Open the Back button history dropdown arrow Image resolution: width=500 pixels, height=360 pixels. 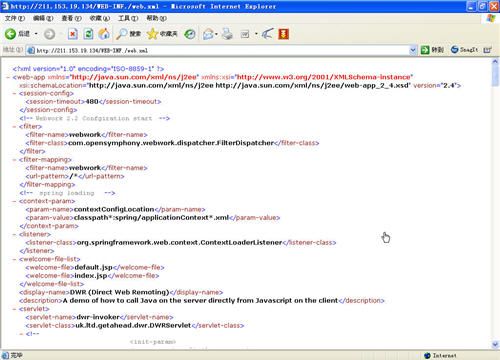point(36,34)
